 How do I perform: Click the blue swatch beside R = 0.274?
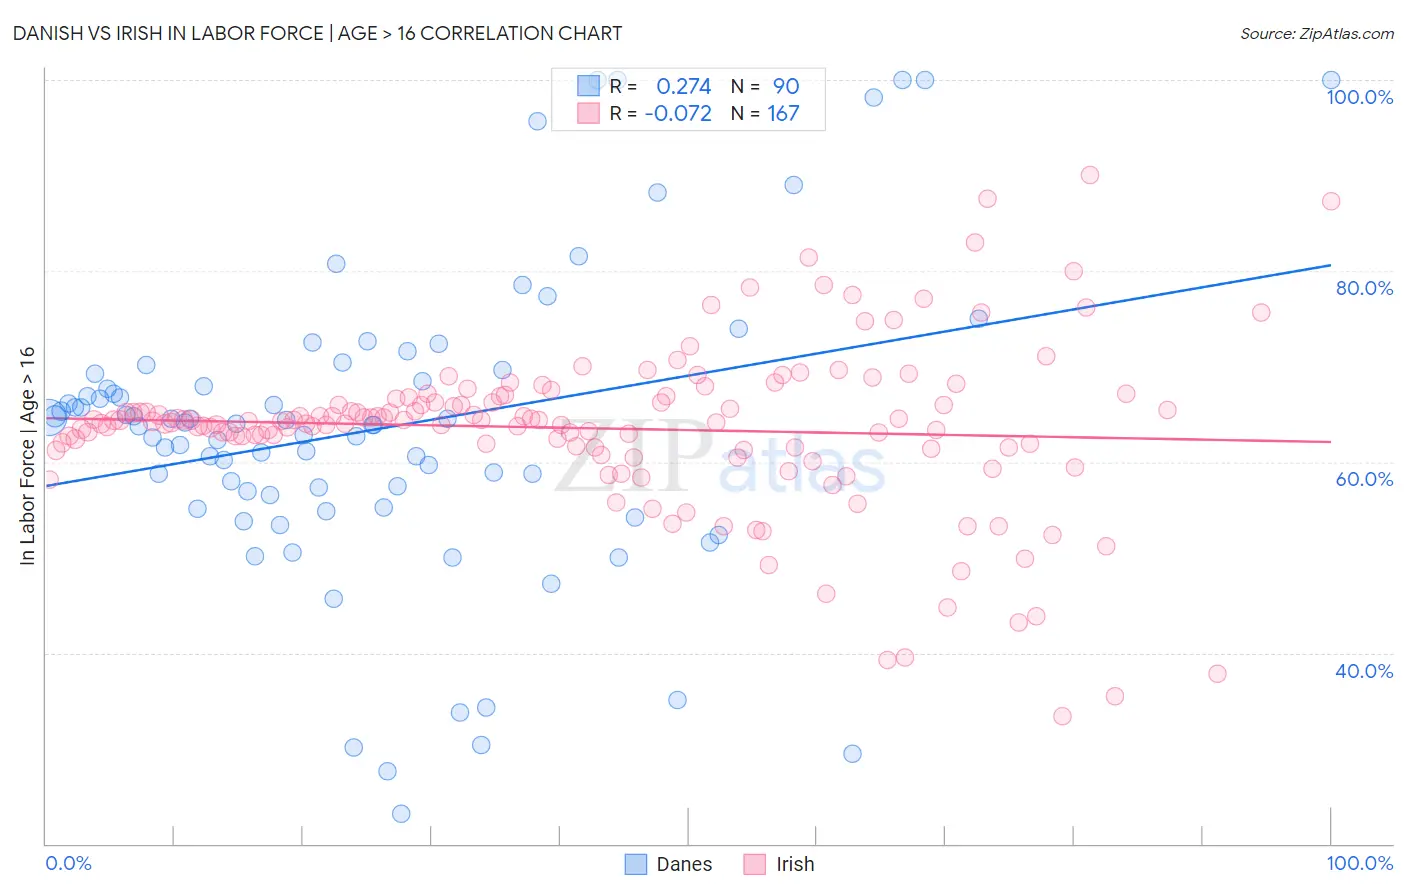coord(588,86)
